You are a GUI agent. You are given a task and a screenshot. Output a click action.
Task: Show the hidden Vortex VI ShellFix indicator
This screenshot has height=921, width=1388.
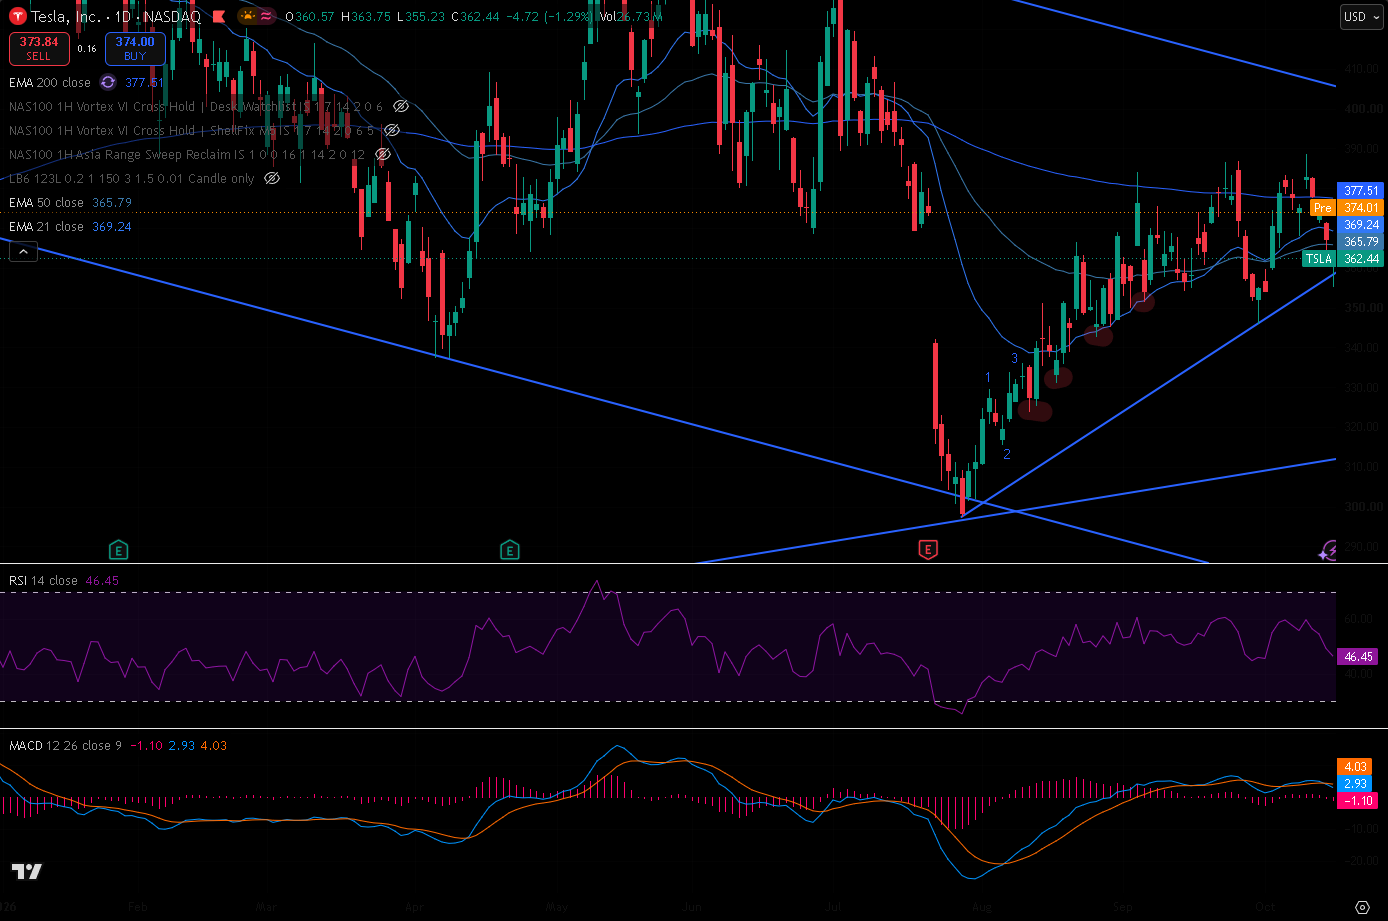[393, 130]
